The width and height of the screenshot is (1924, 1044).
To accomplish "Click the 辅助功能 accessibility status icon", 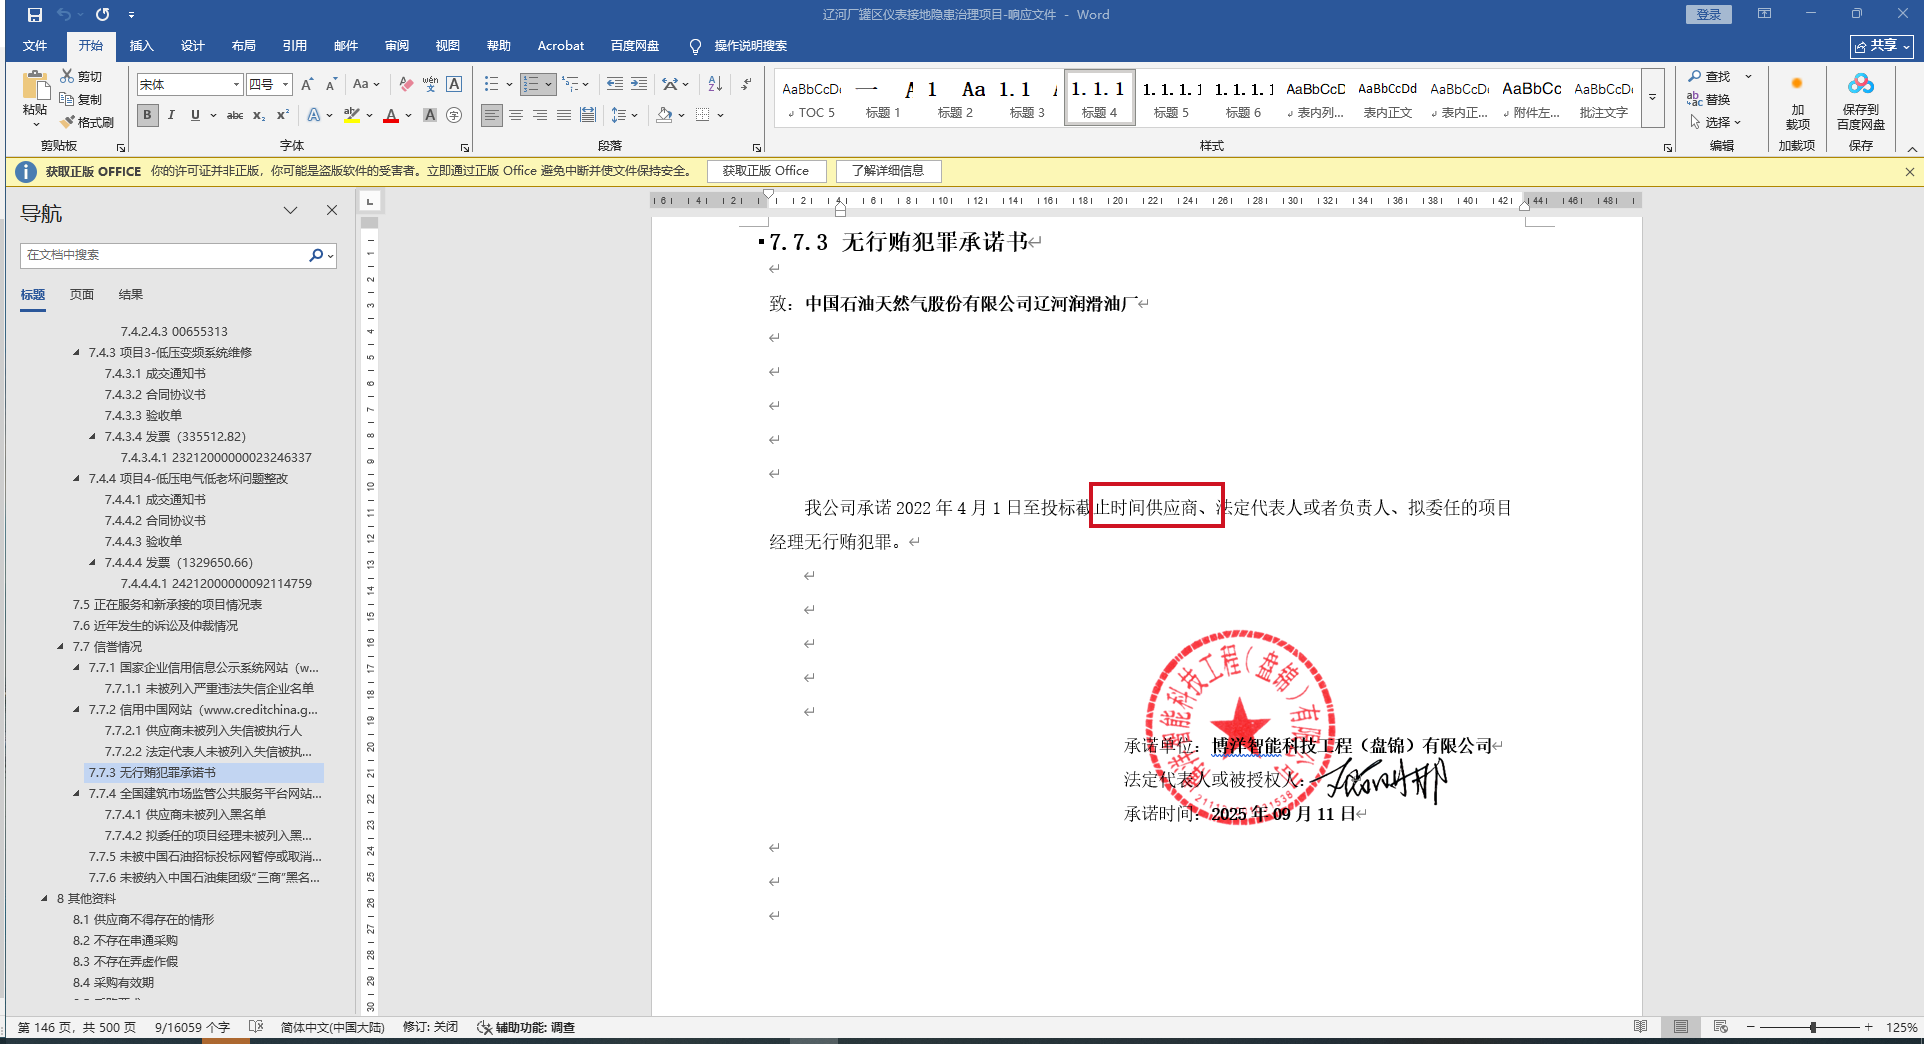I will [x=484, y=1027].
